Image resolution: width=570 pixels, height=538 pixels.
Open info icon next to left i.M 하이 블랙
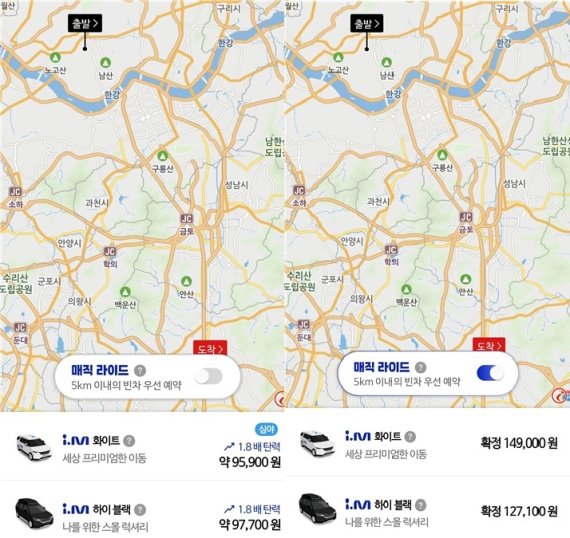coord(140,510)
